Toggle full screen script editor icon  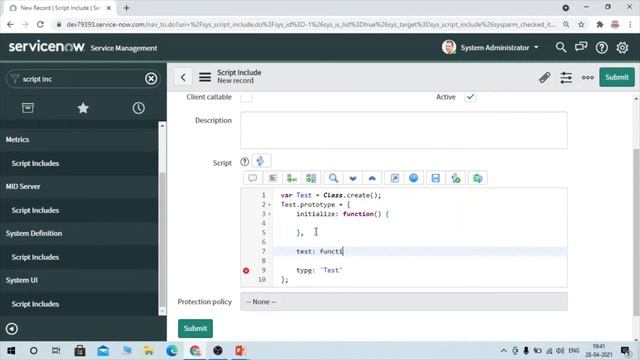[x=395, y=178]
